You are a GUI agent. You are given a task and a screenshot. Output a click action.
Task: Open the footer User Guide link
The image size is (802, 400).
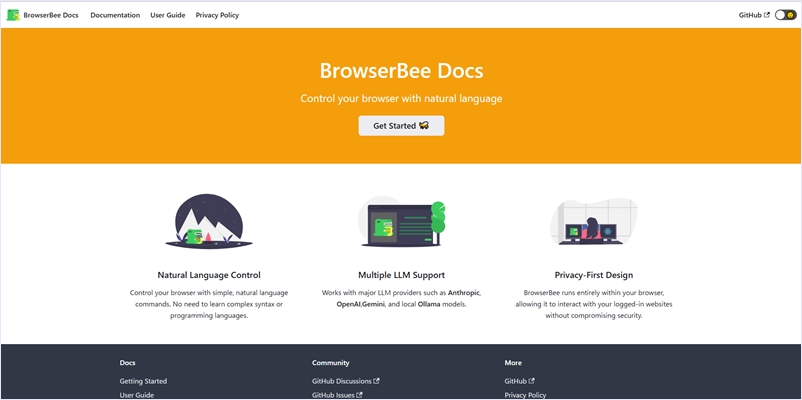tap(137, 395)
